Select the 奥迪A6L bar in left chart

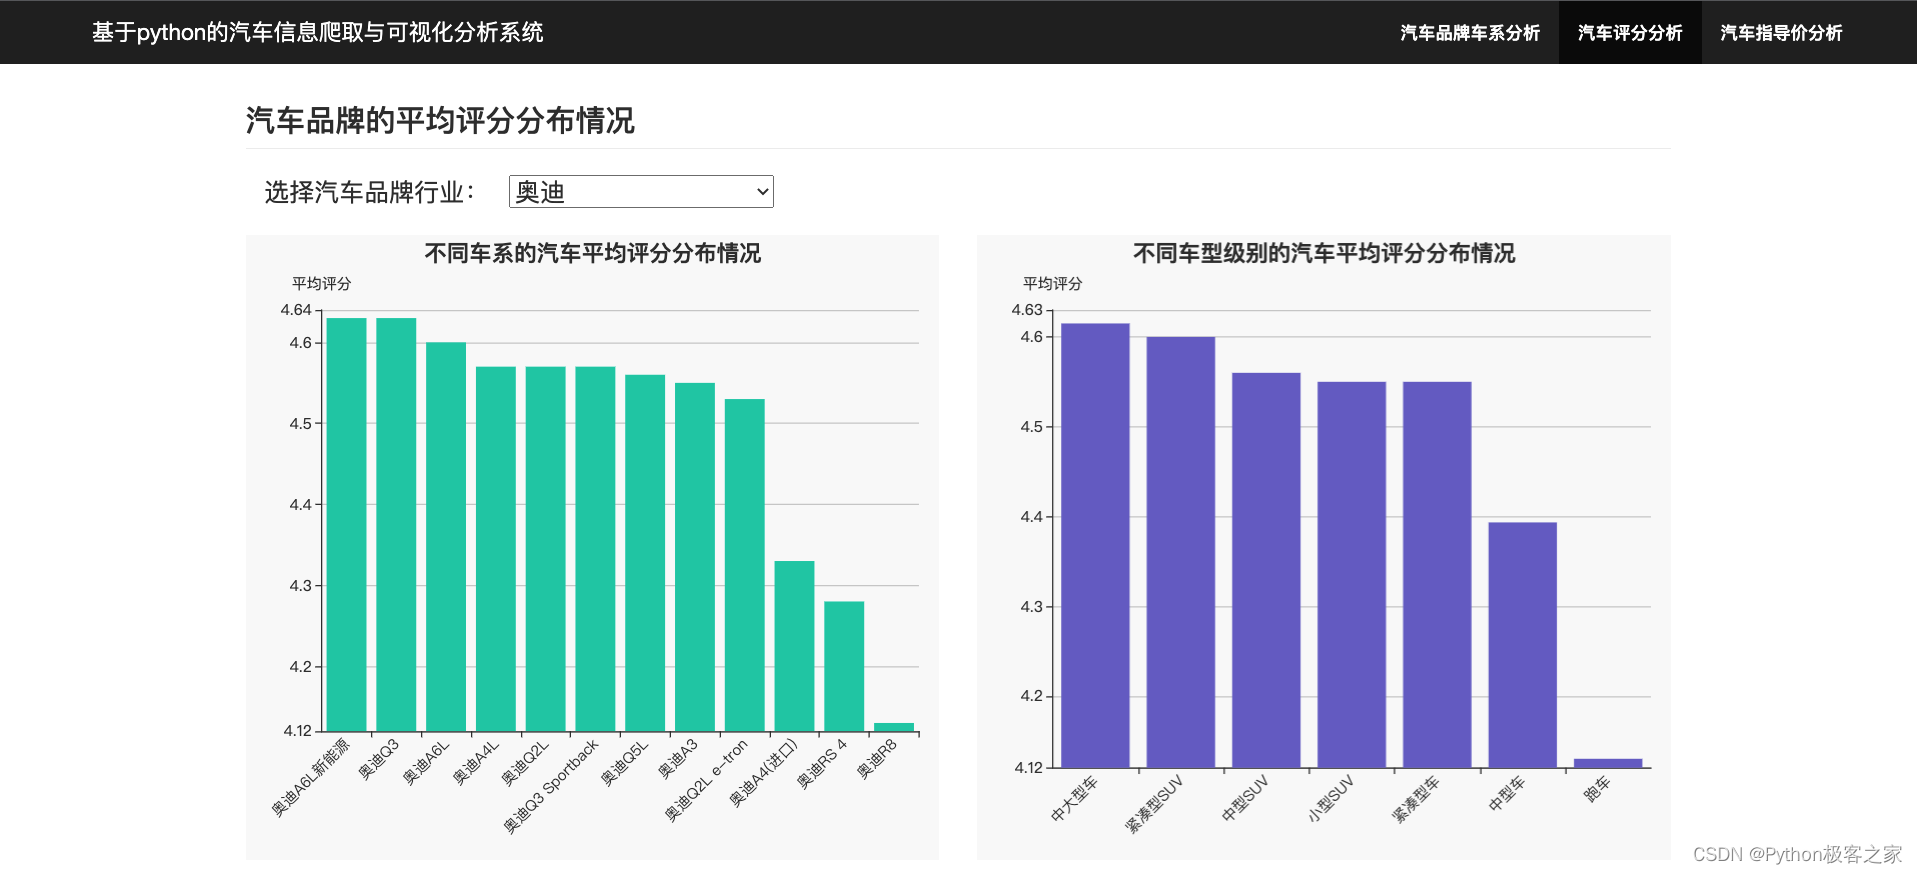(x=446, y=537)
